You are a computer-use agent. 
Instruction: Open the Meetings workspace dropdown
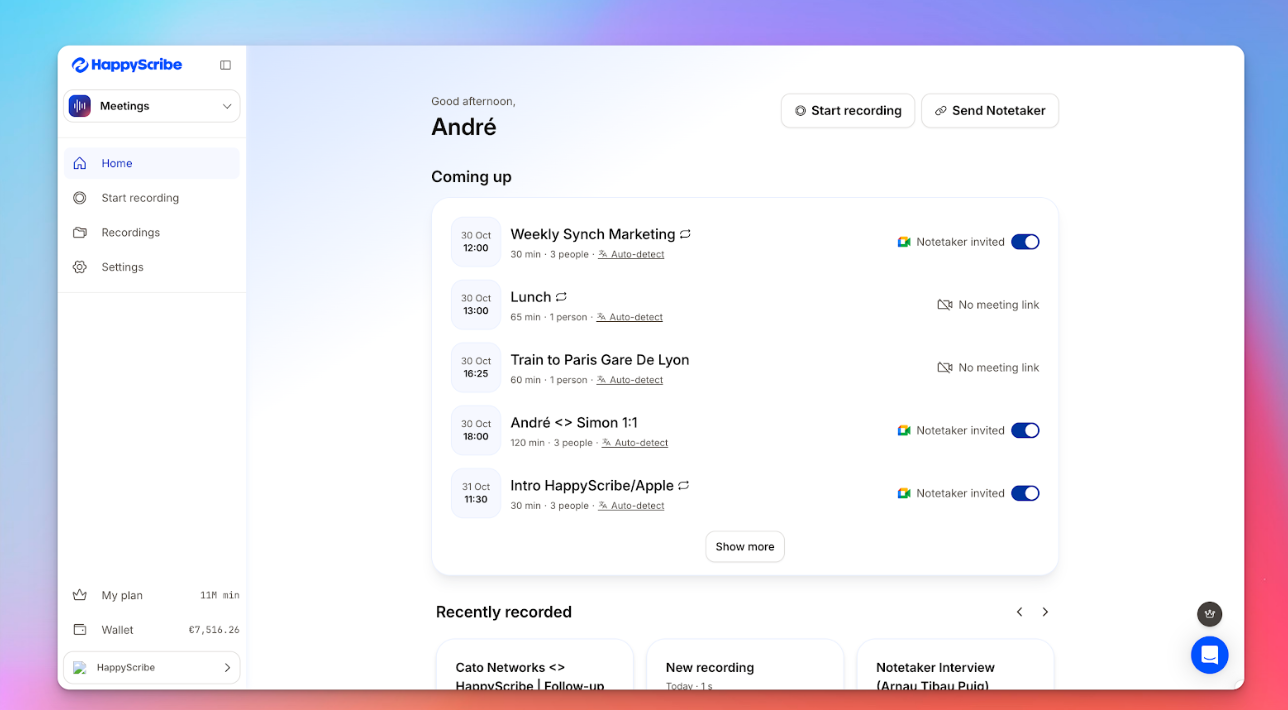(x=151, y=106)
